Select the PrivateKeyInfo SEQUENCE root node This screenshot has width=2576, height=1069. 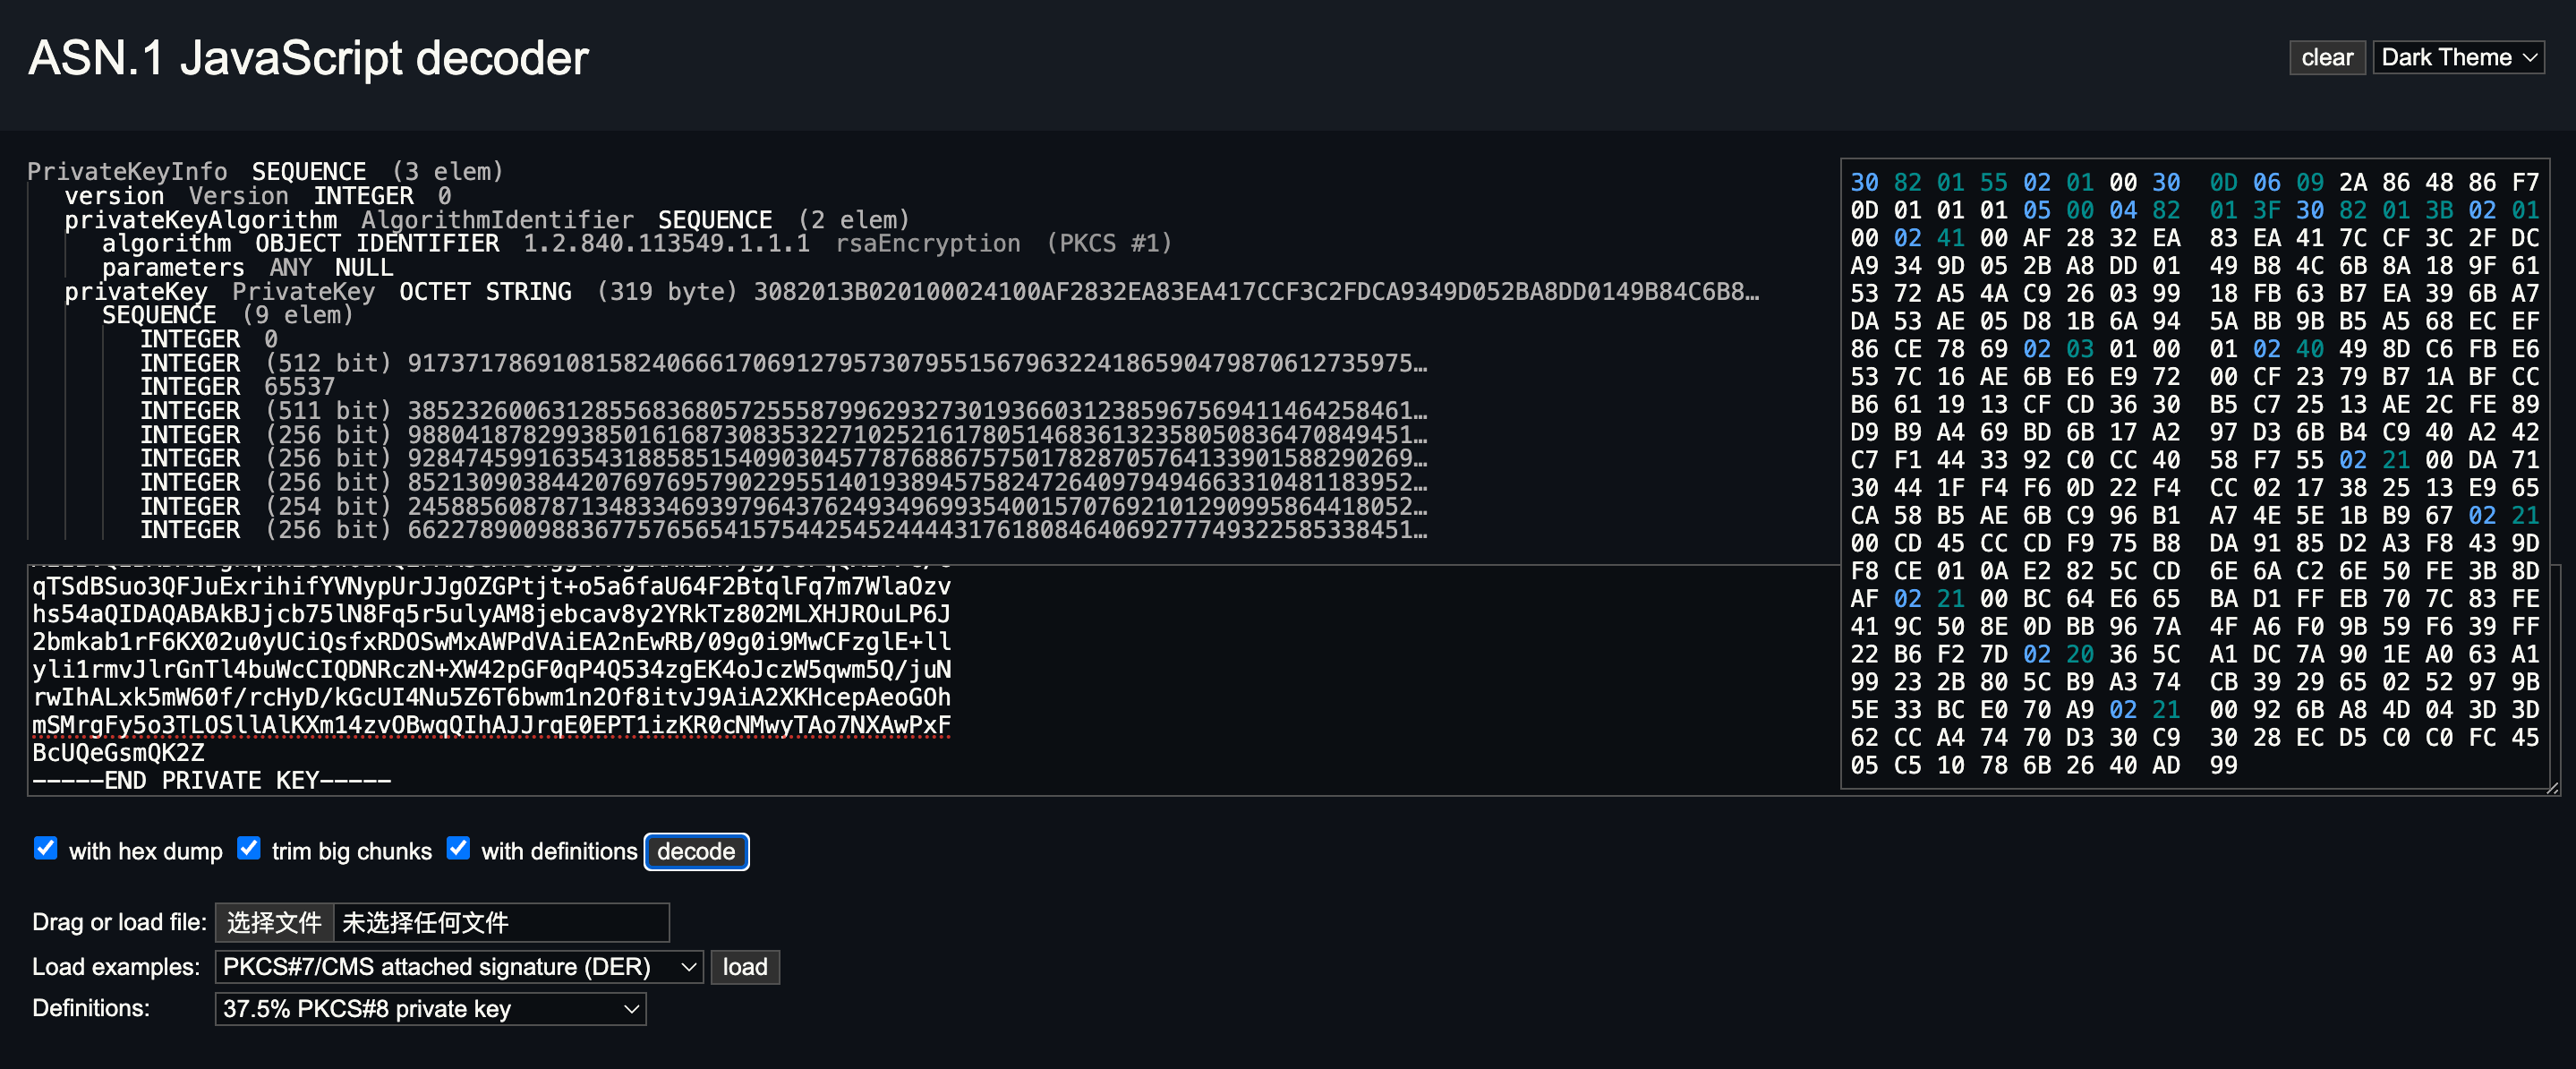click(265, 172)
